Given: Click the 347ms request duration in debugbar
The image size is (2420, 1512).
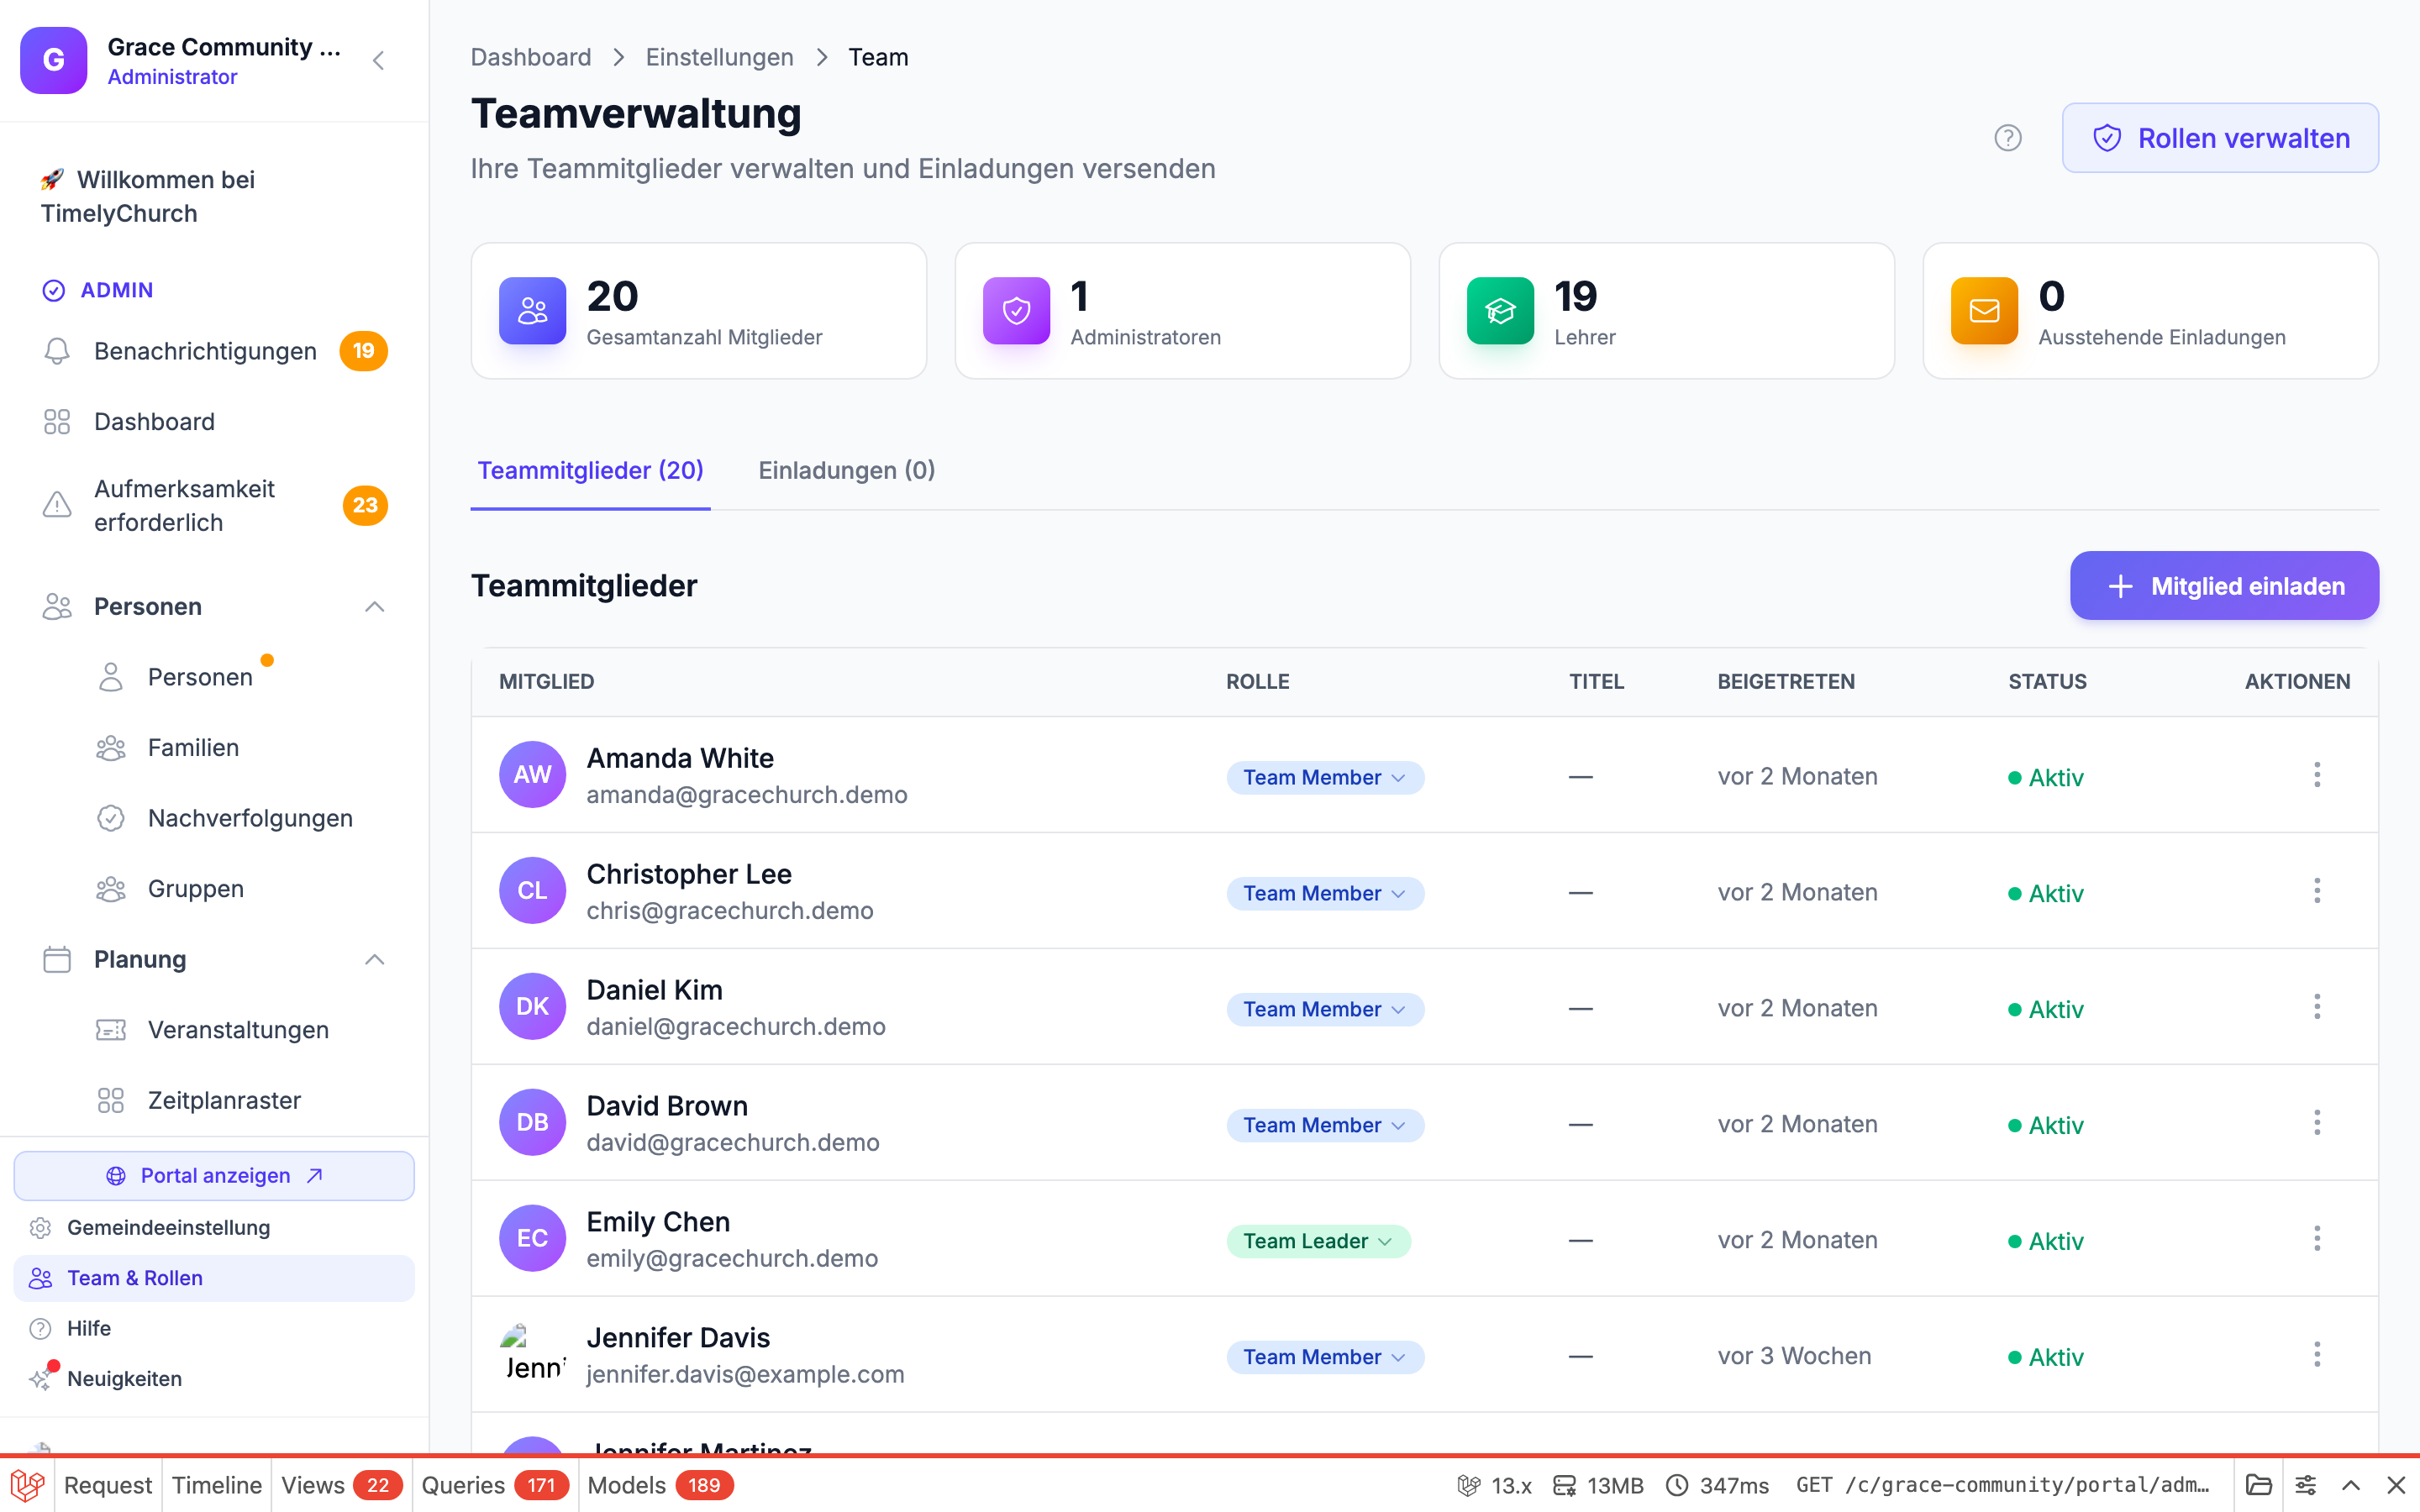Looking at the screenshot, I should (x=1717, y=1485).
